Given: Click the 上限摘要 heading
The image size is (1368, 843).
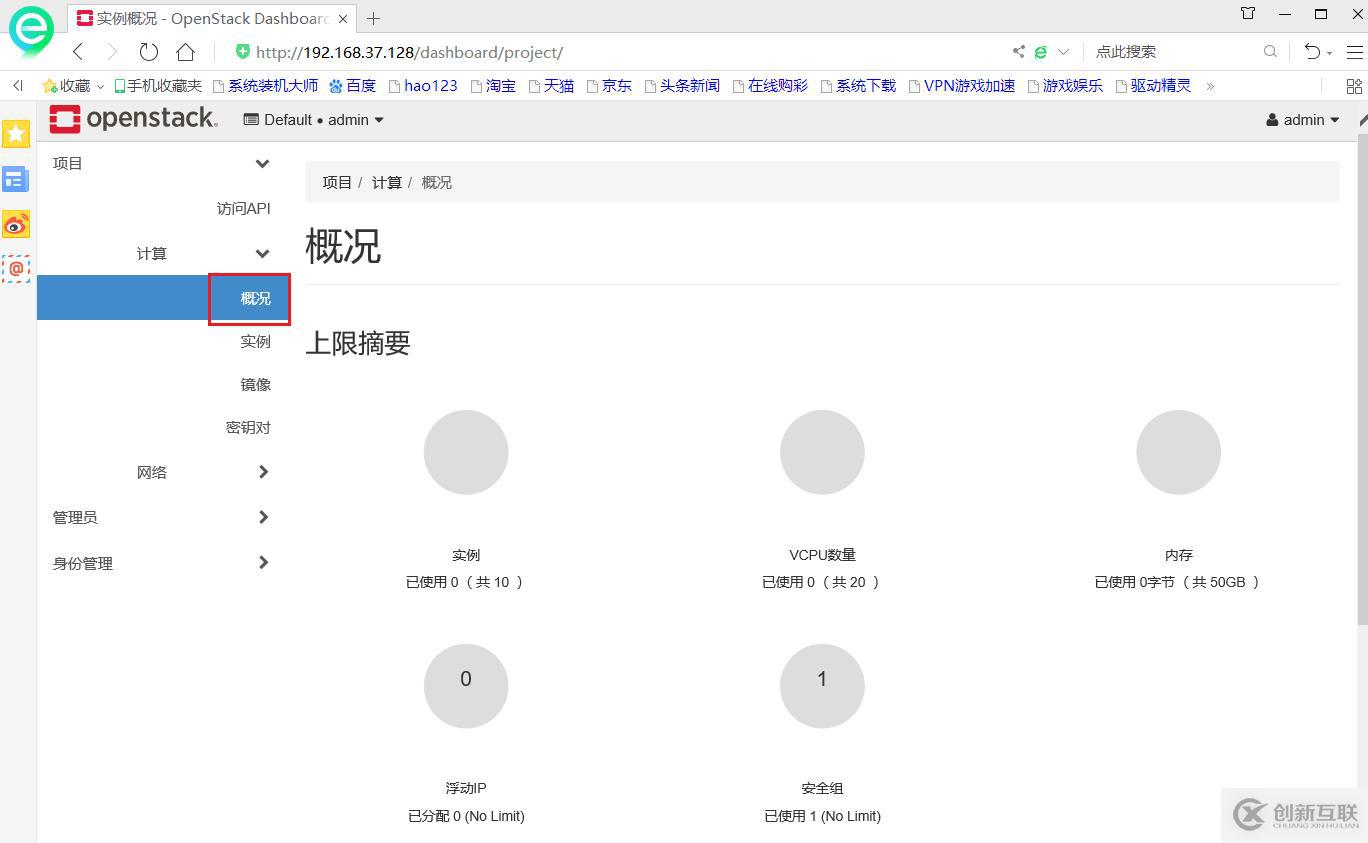Looking at the screenshot, I should tap(358, 343).
